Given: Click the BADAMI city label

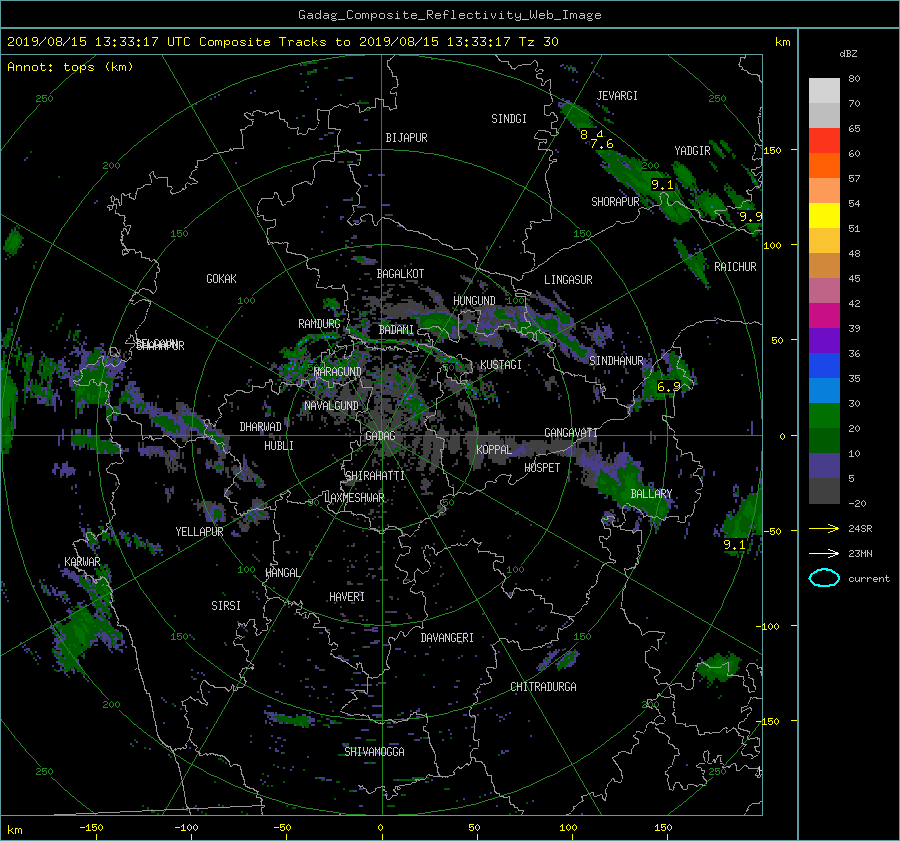Looking at the screenshot, I should click(396, 330).
